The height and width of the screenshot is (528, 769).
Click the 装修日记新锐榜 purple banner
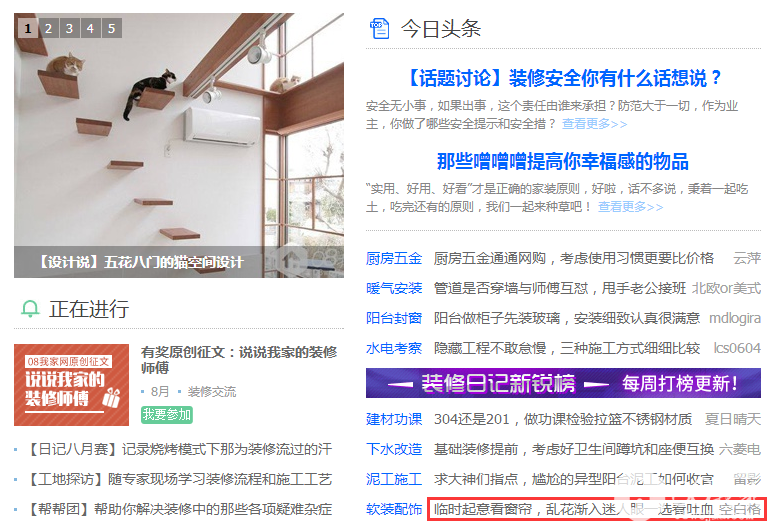[563, 383]
